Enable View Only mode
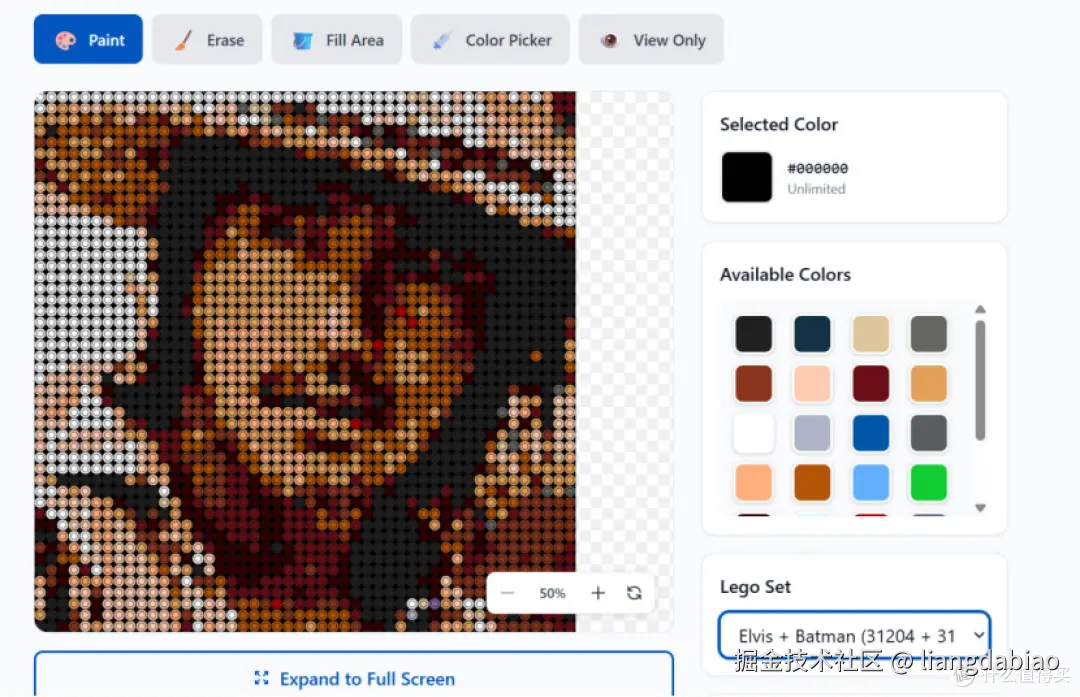The height and width of the screenshot is (697, 1080). [651, 40]
